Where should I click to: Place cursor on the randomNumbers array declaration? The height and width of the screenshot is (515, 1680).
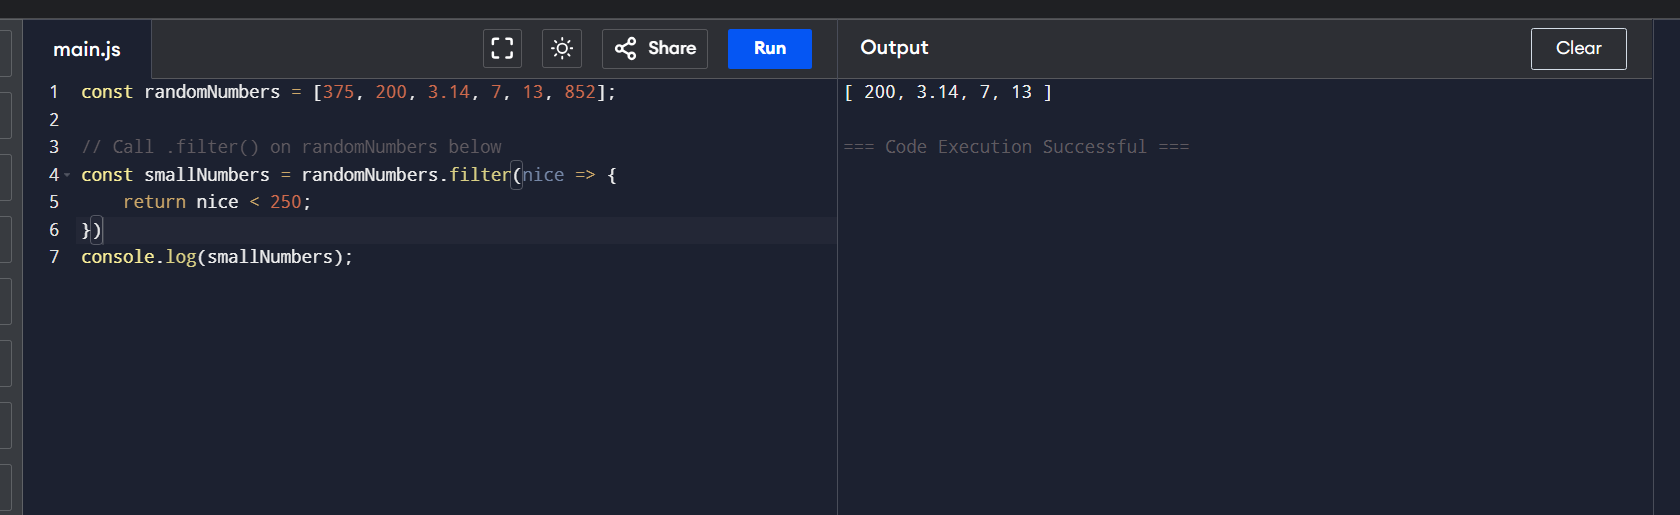[x=212, y=92]
